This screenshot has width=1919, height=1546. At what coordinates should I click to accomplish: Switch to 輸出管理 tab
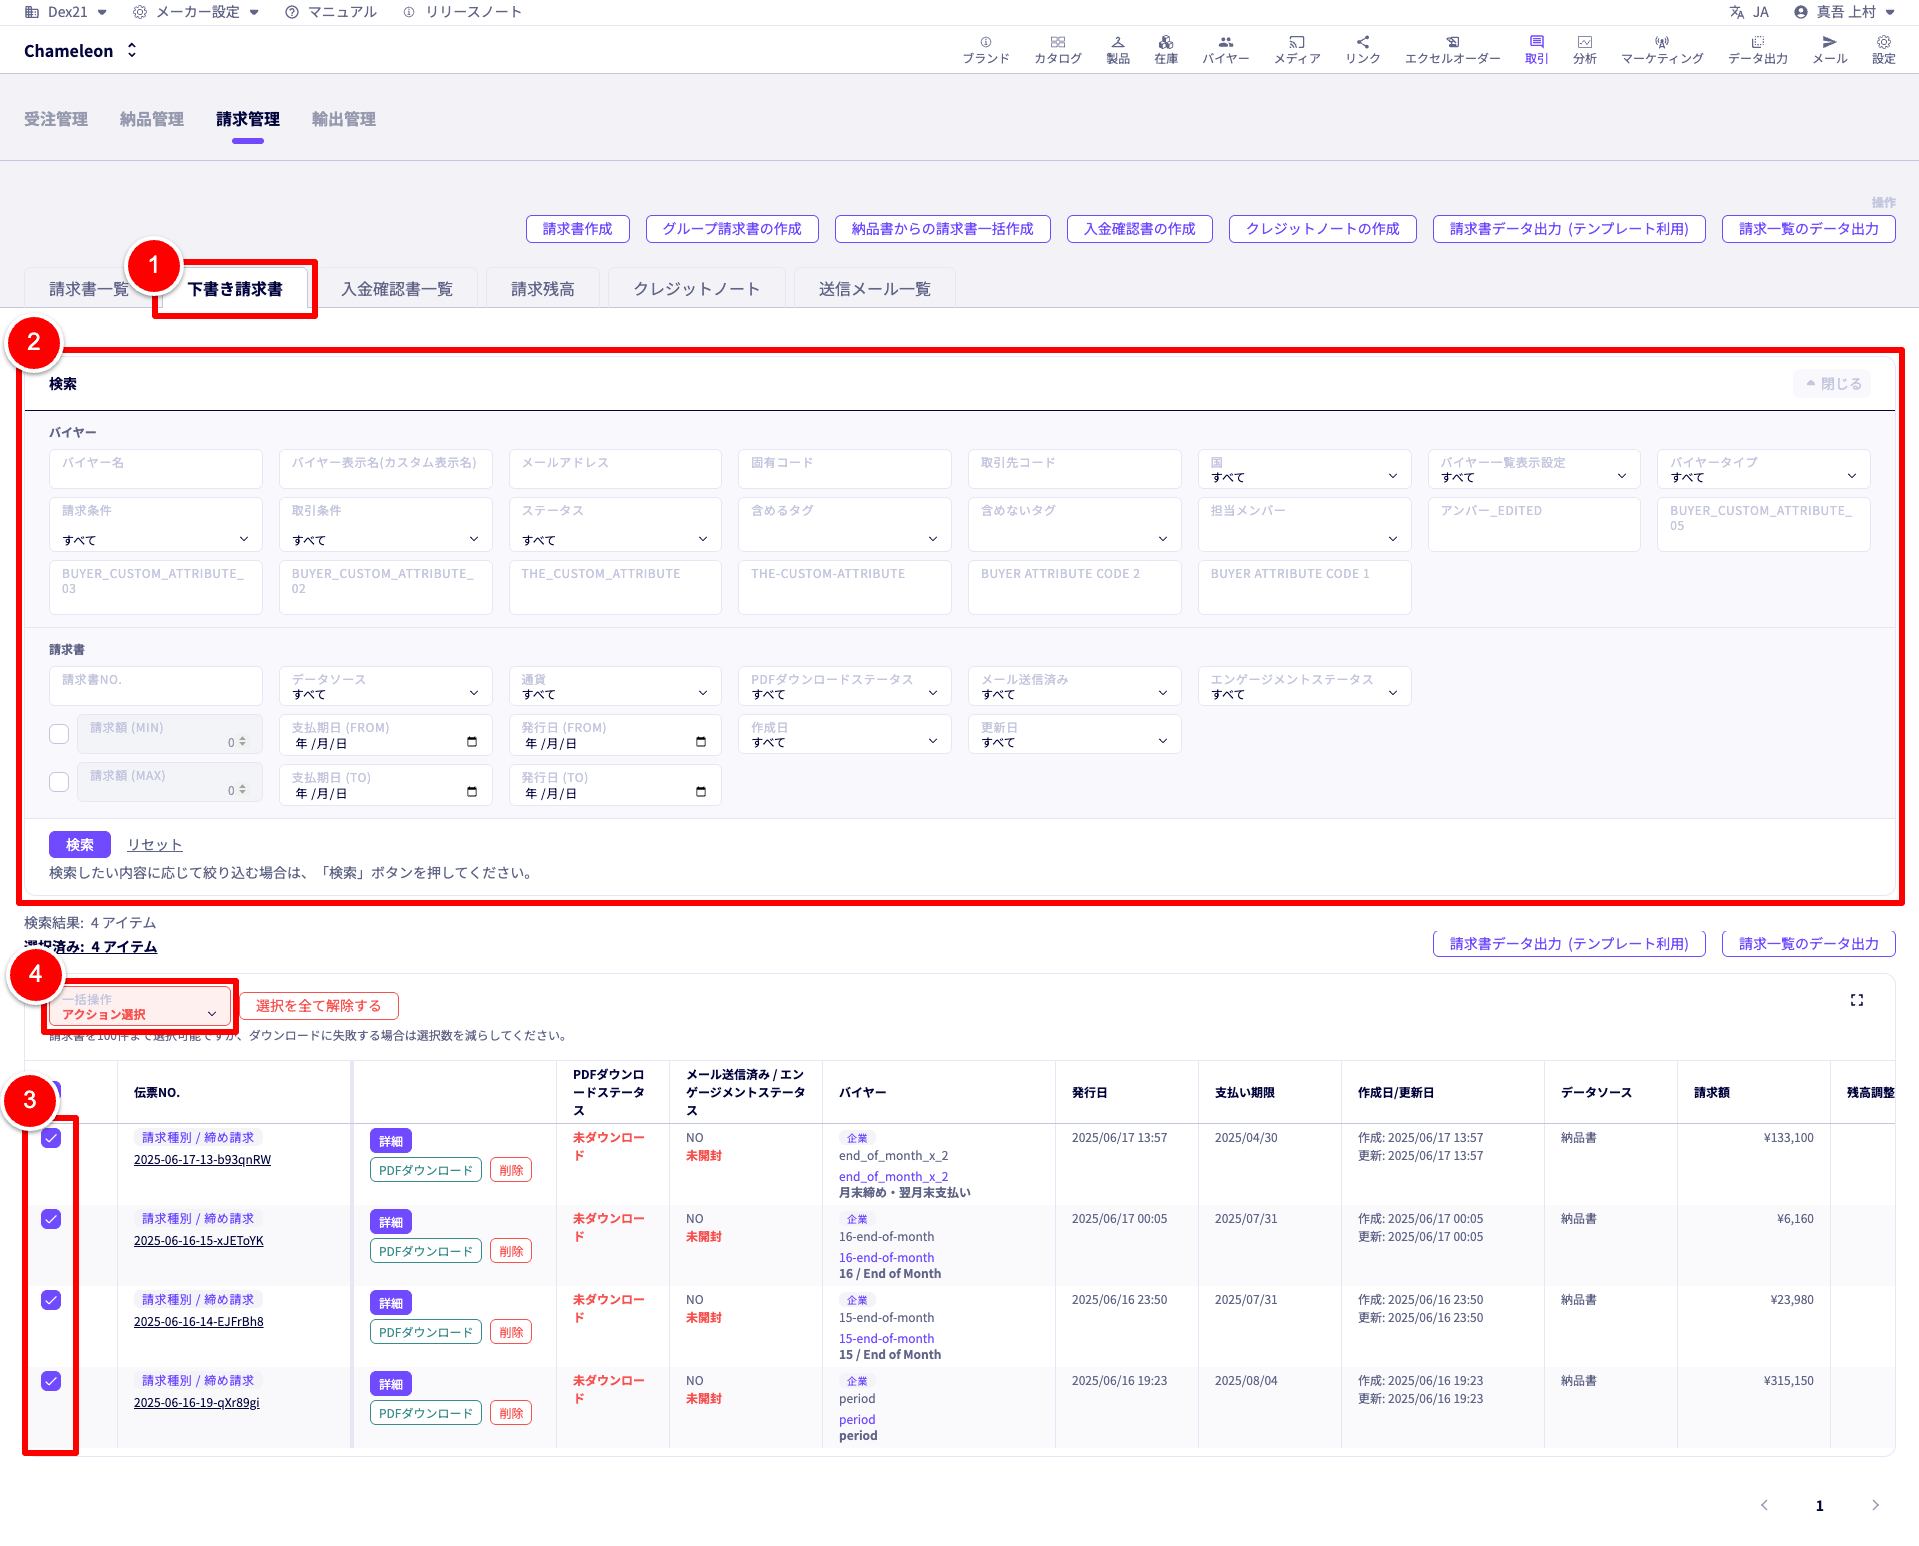click(344, 119)
